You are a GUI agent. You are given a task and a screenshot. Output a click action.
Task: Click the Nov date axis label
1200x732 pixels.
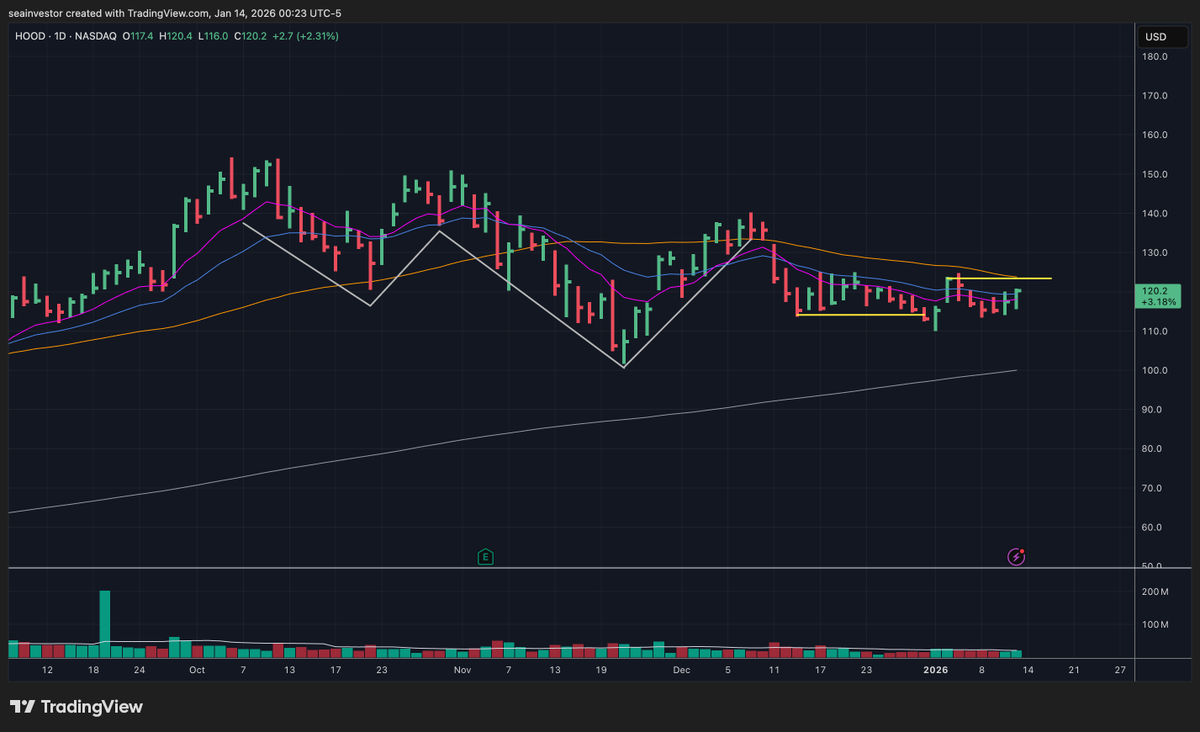(x=461, y=670)
